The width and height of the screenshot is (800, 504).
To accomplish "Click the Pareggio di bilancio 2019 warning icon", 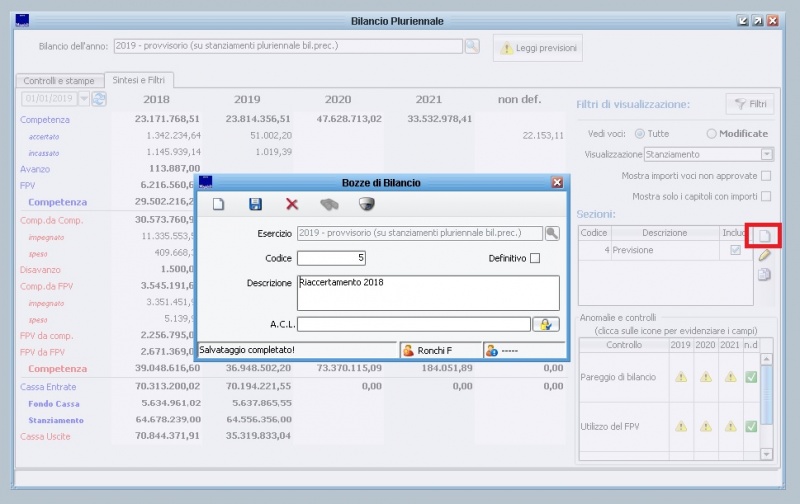I will 680,377.
